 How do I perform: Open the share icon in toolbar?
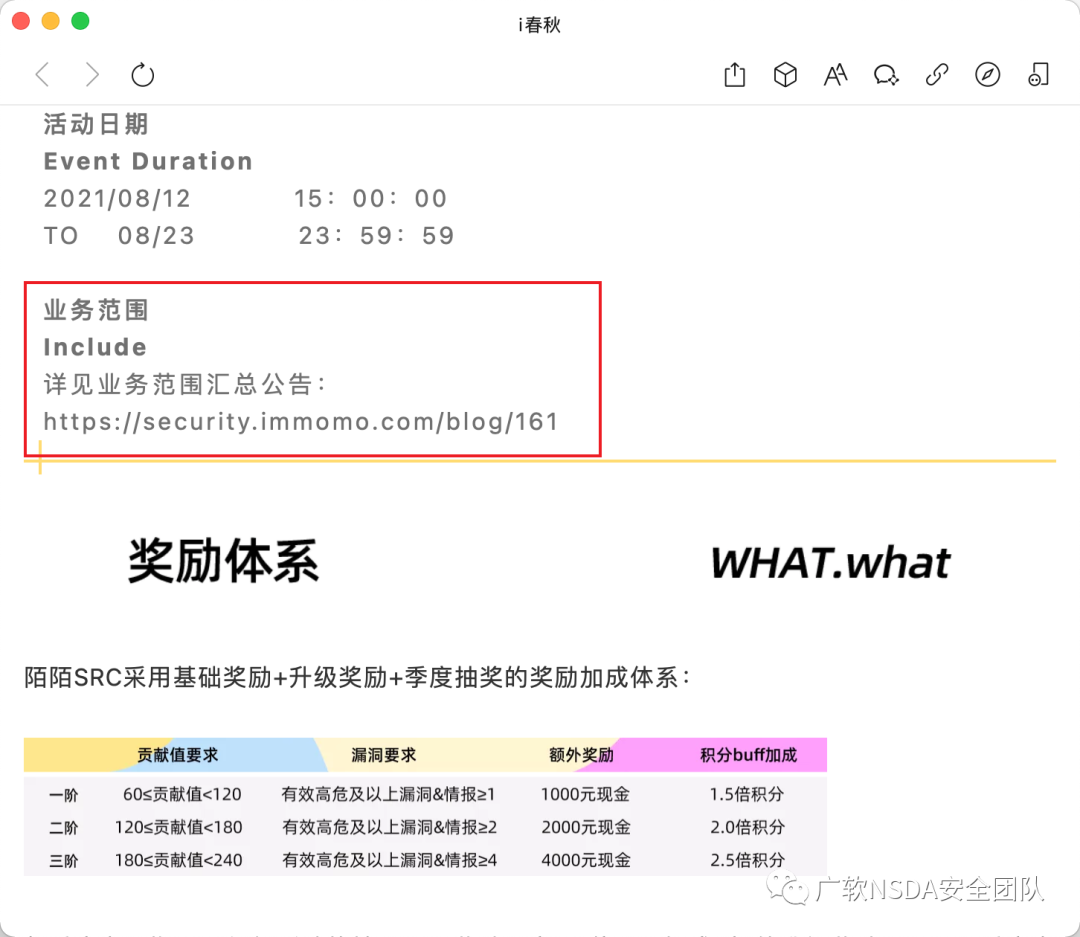tap(735, 74)
